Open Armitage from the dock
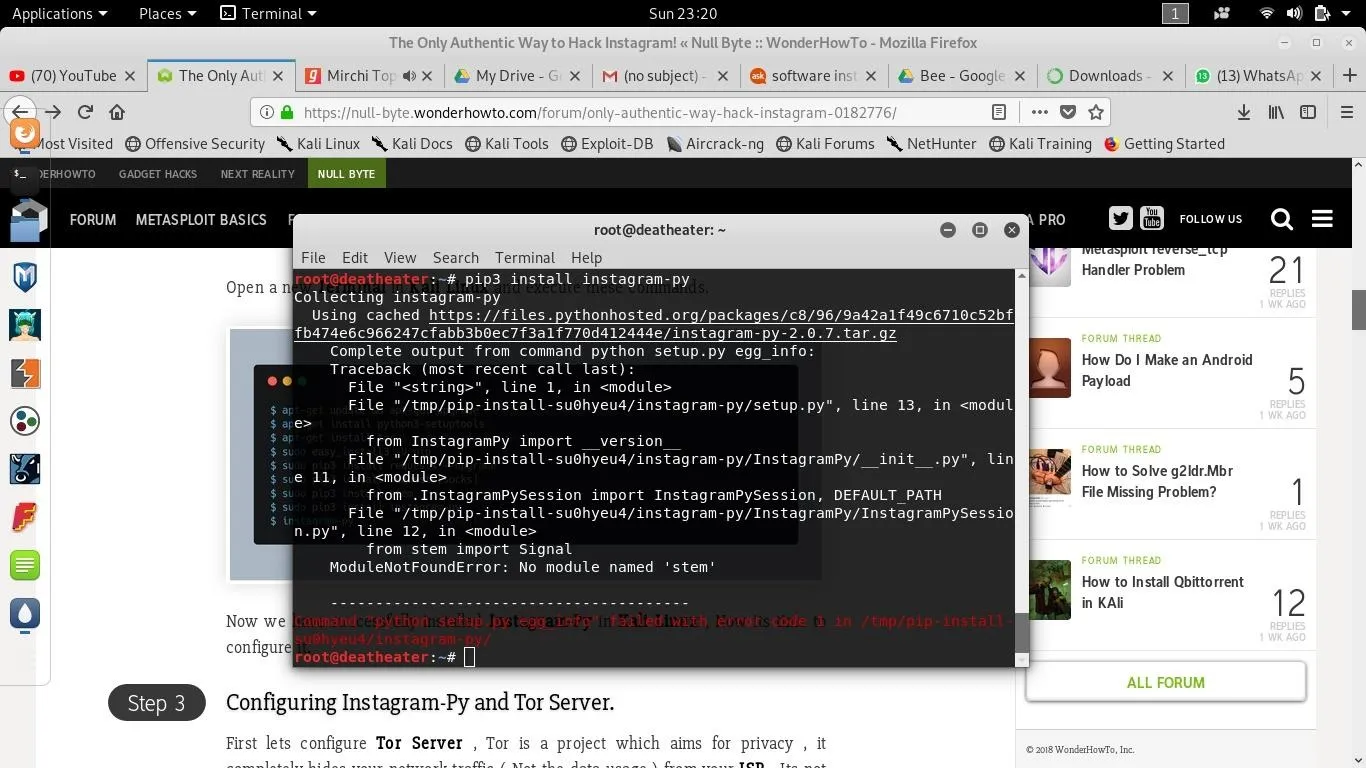The height and width of the screenshot is (768, 1366). pos(25,325)
